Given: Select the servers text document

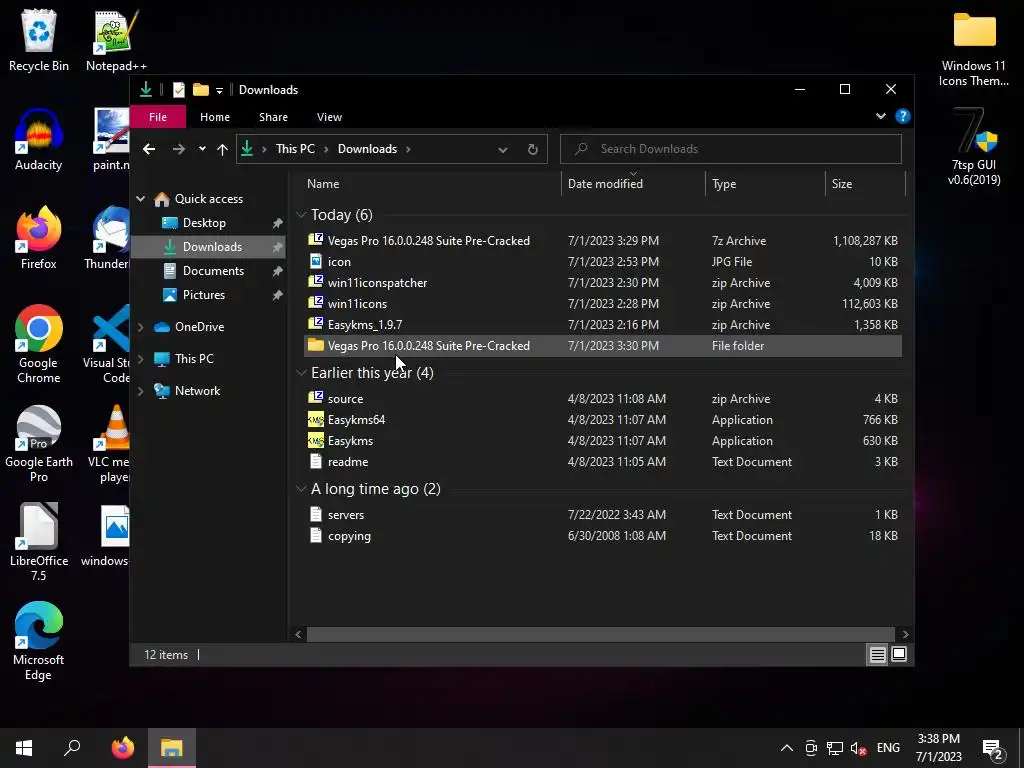Looking at the screenshot, I should [x=603, y=514].
